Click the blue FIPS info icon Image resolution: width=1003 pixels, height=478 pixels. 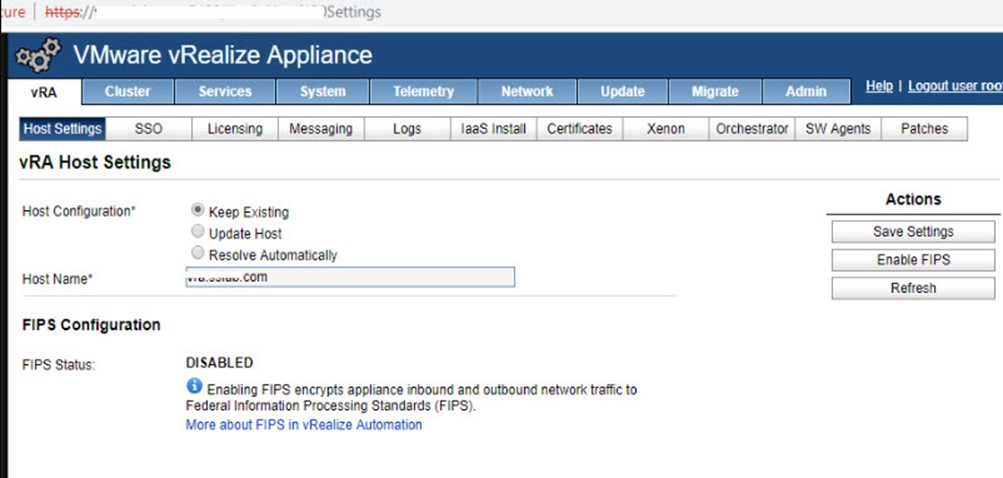pos(194,386)
